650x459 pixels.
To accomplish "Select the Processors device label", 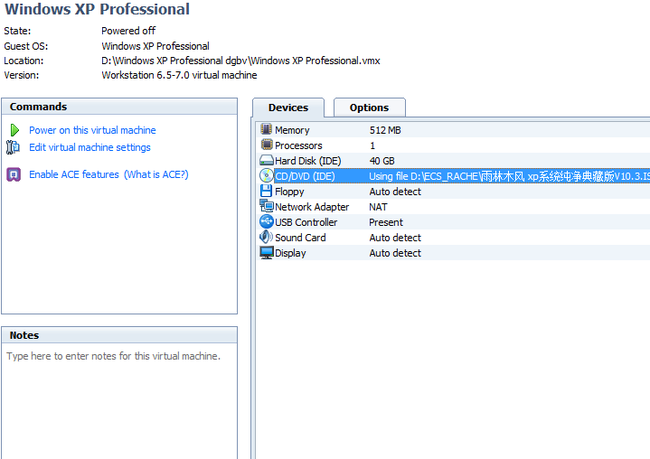I will pyautogui.click(x=298, y=146).
